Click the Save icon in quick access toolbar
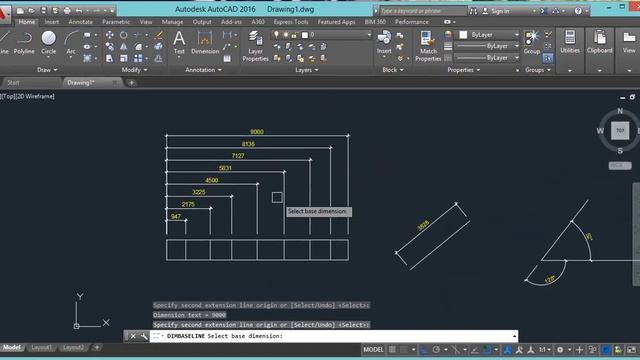This screenshot has height=360, width=640. point(44,11)
